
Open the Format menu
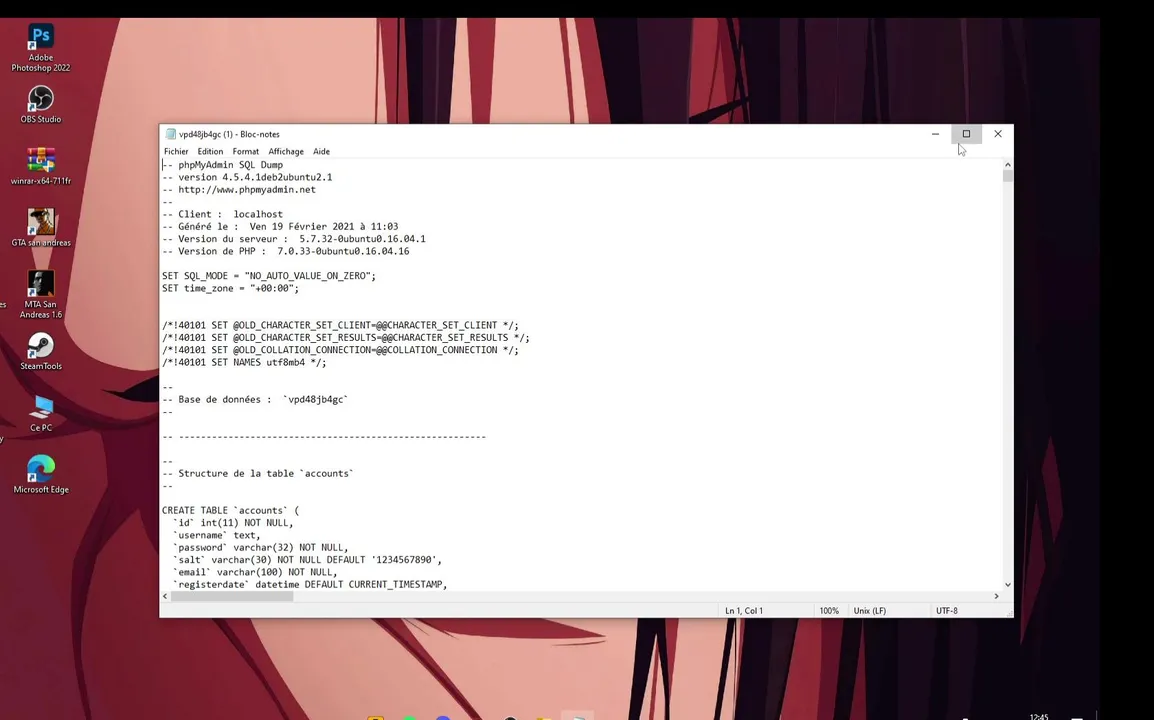tap(245, 152)
